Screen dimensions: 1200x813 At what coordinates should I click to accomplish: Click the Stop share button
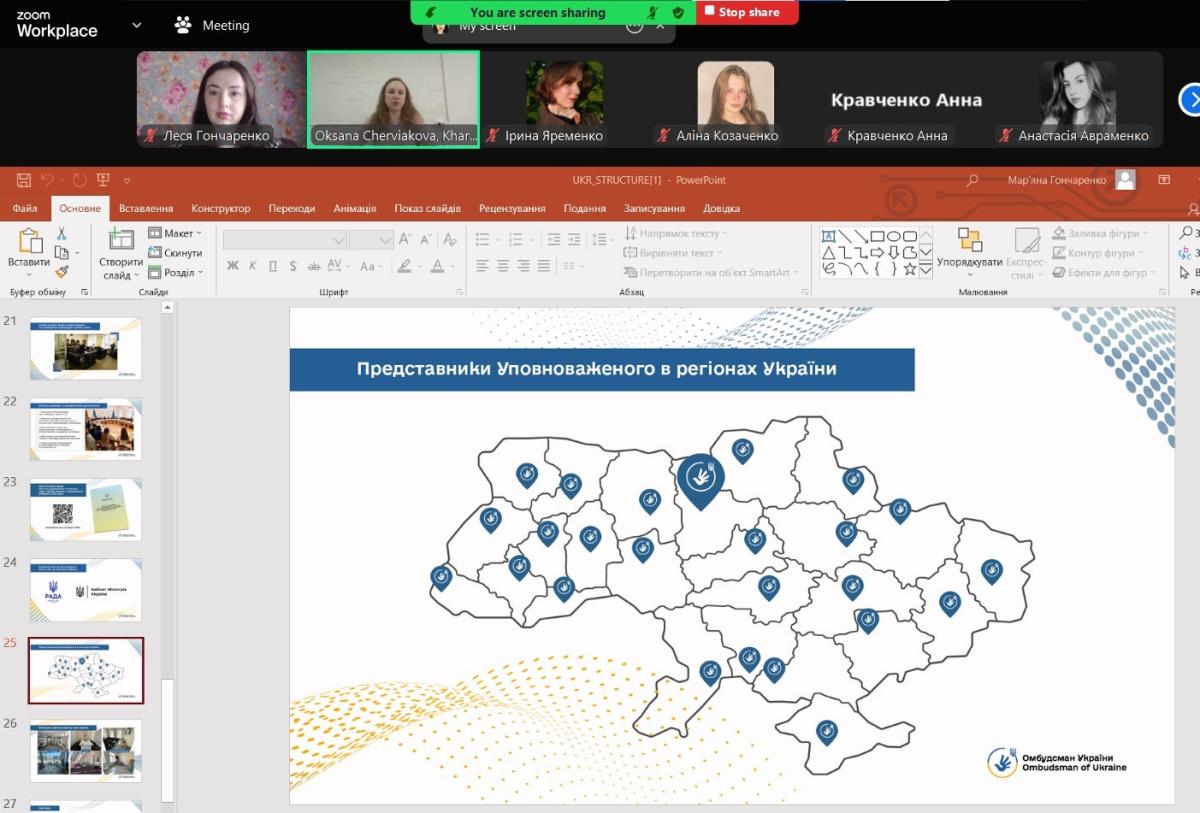click(747, 12)
